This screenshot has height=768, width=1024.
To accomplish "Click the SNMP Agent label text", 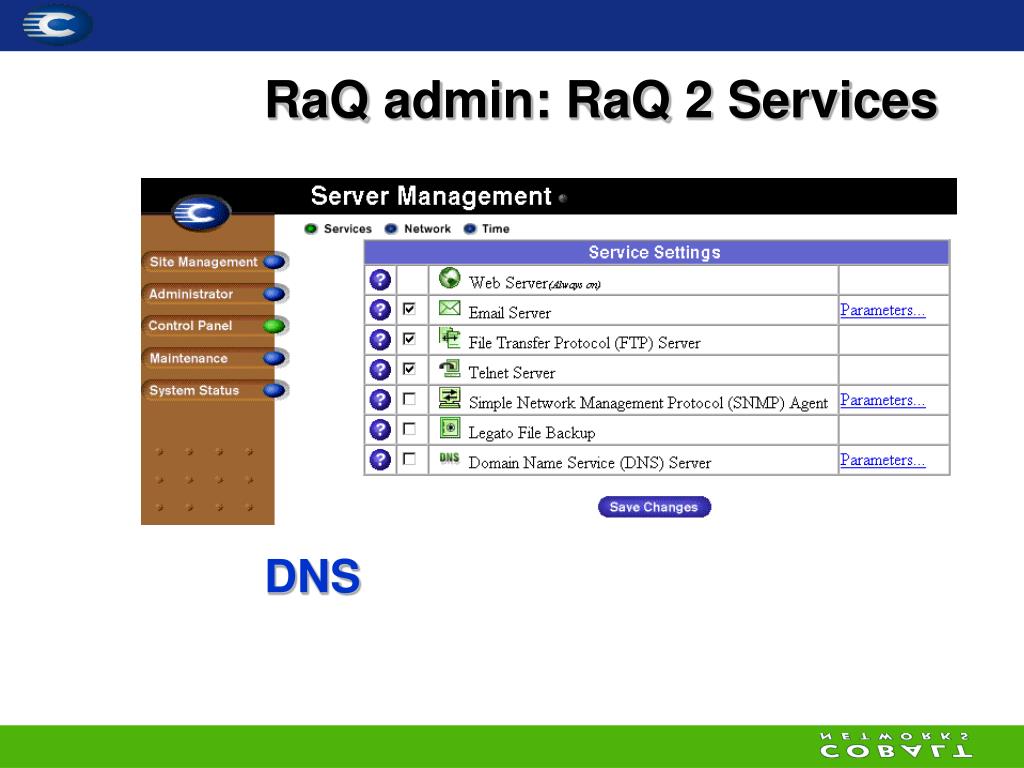I will pyautogui.click(x=648, y=403).
